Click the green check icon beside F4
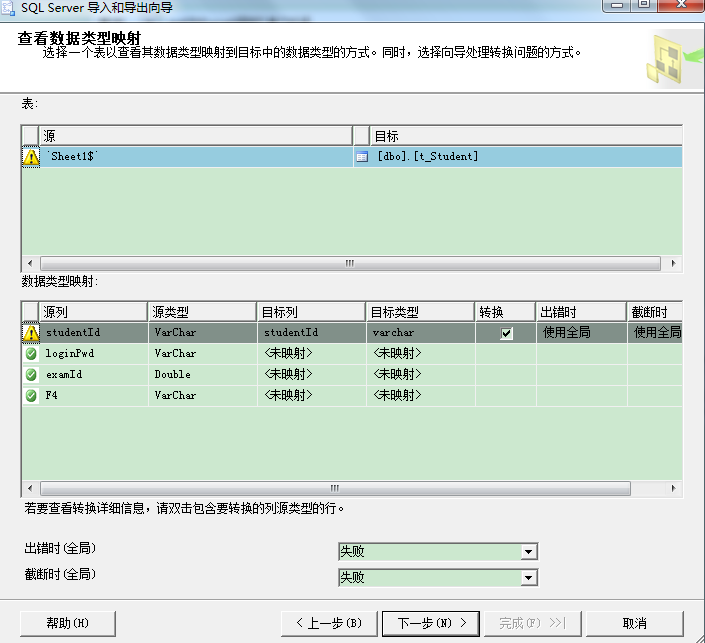The image size is (705, 643). pyautogui.click(x=31, y=396)
